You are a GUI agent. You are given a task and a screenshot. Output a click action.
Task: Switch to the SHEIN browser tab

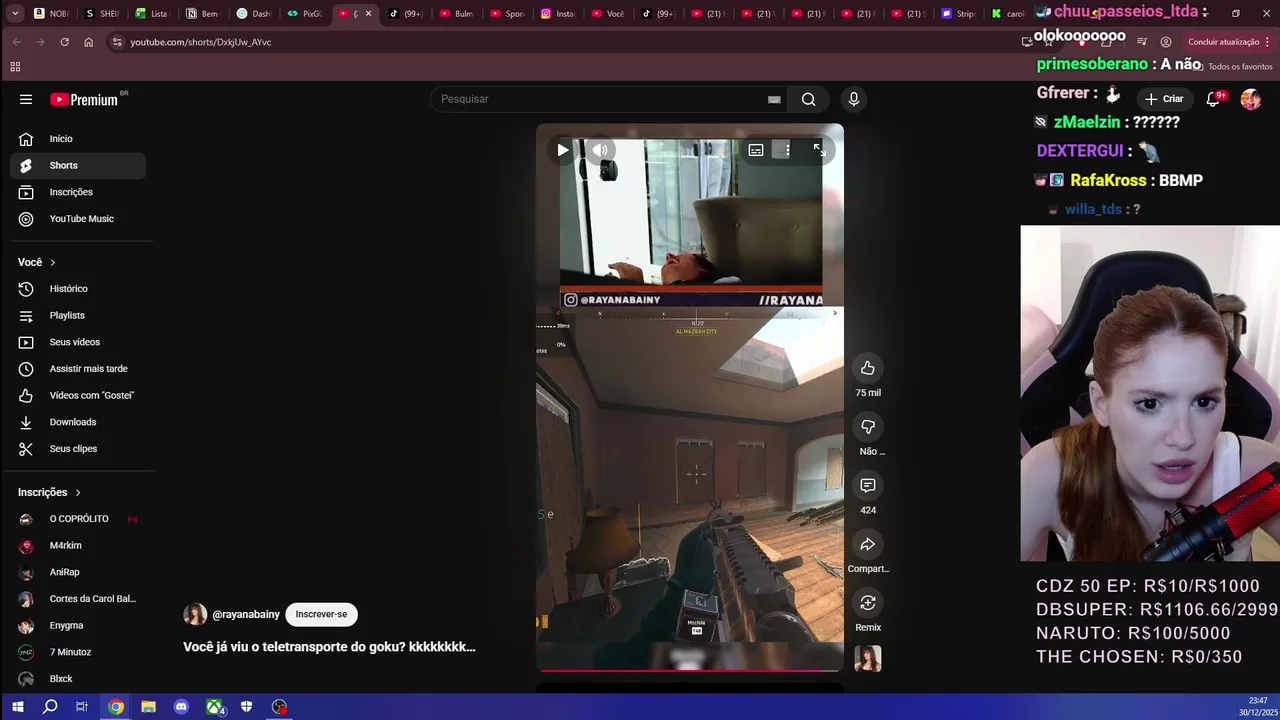click(x=102, y=14)
